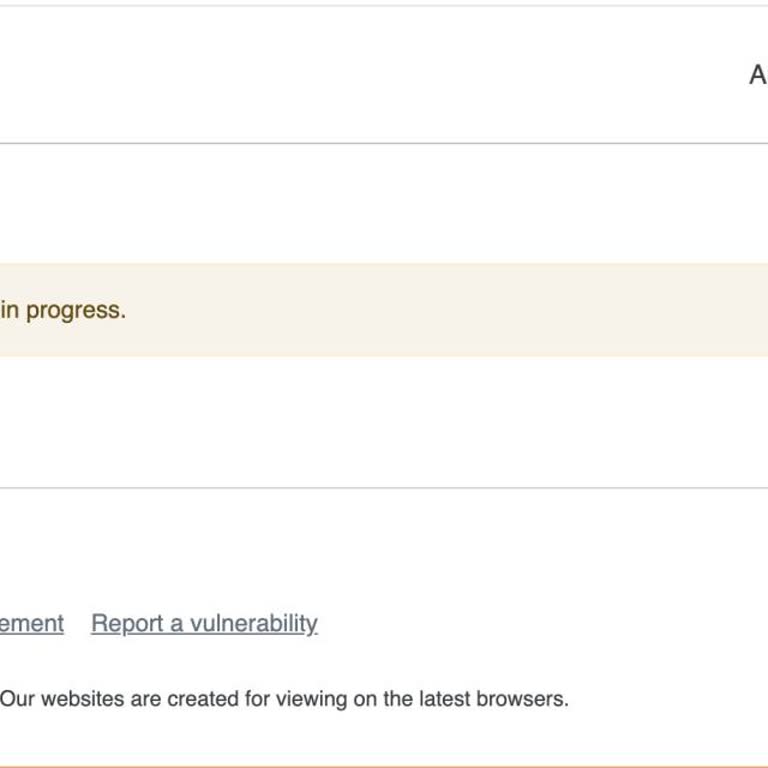Click the word "Our" starting the footer note

pos(17,699)
